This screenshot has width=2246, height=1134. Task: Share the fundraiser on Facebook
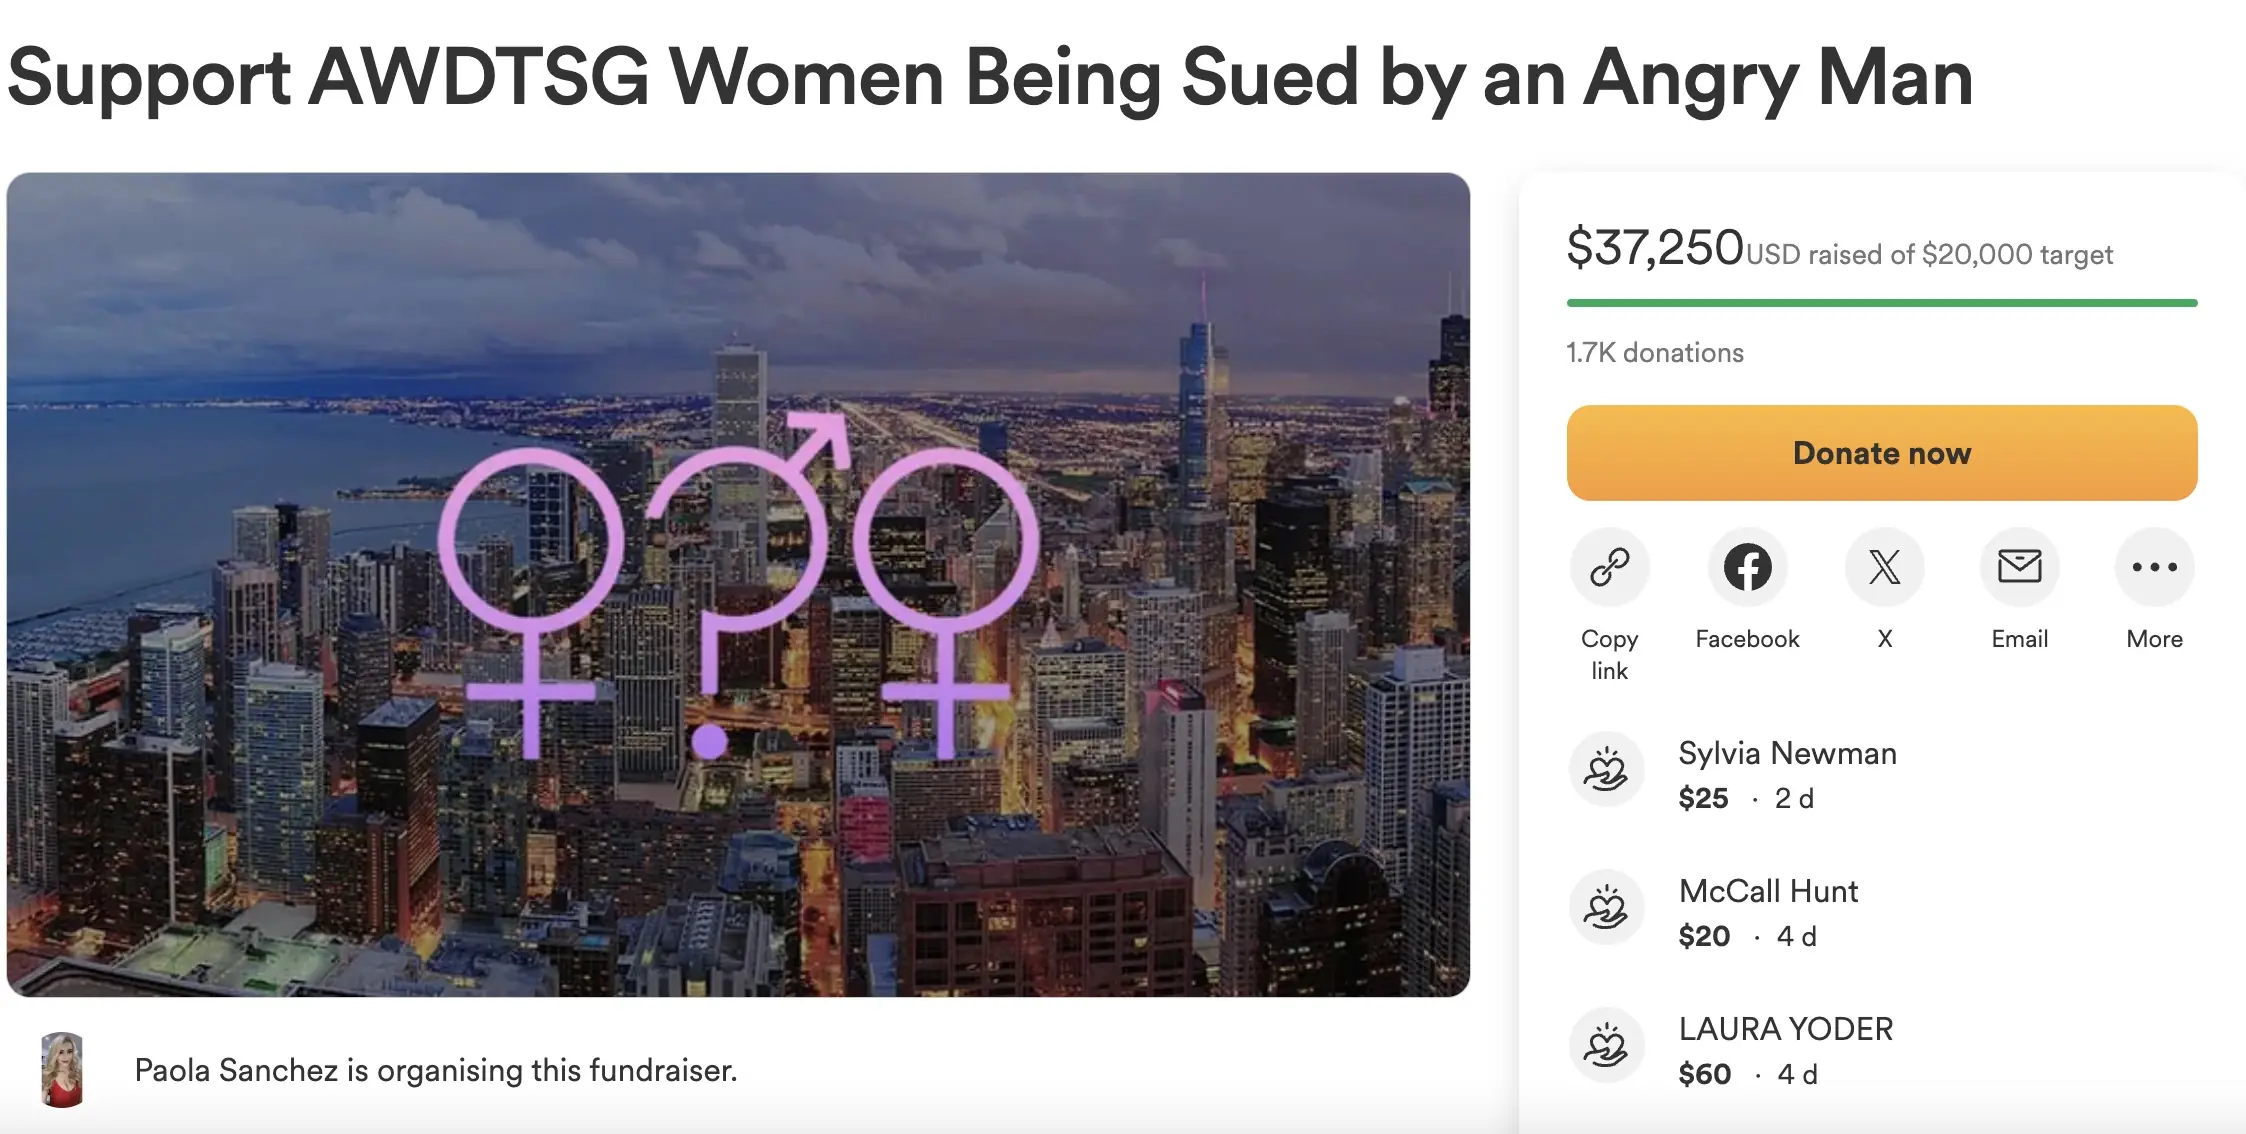(1745, 566)
